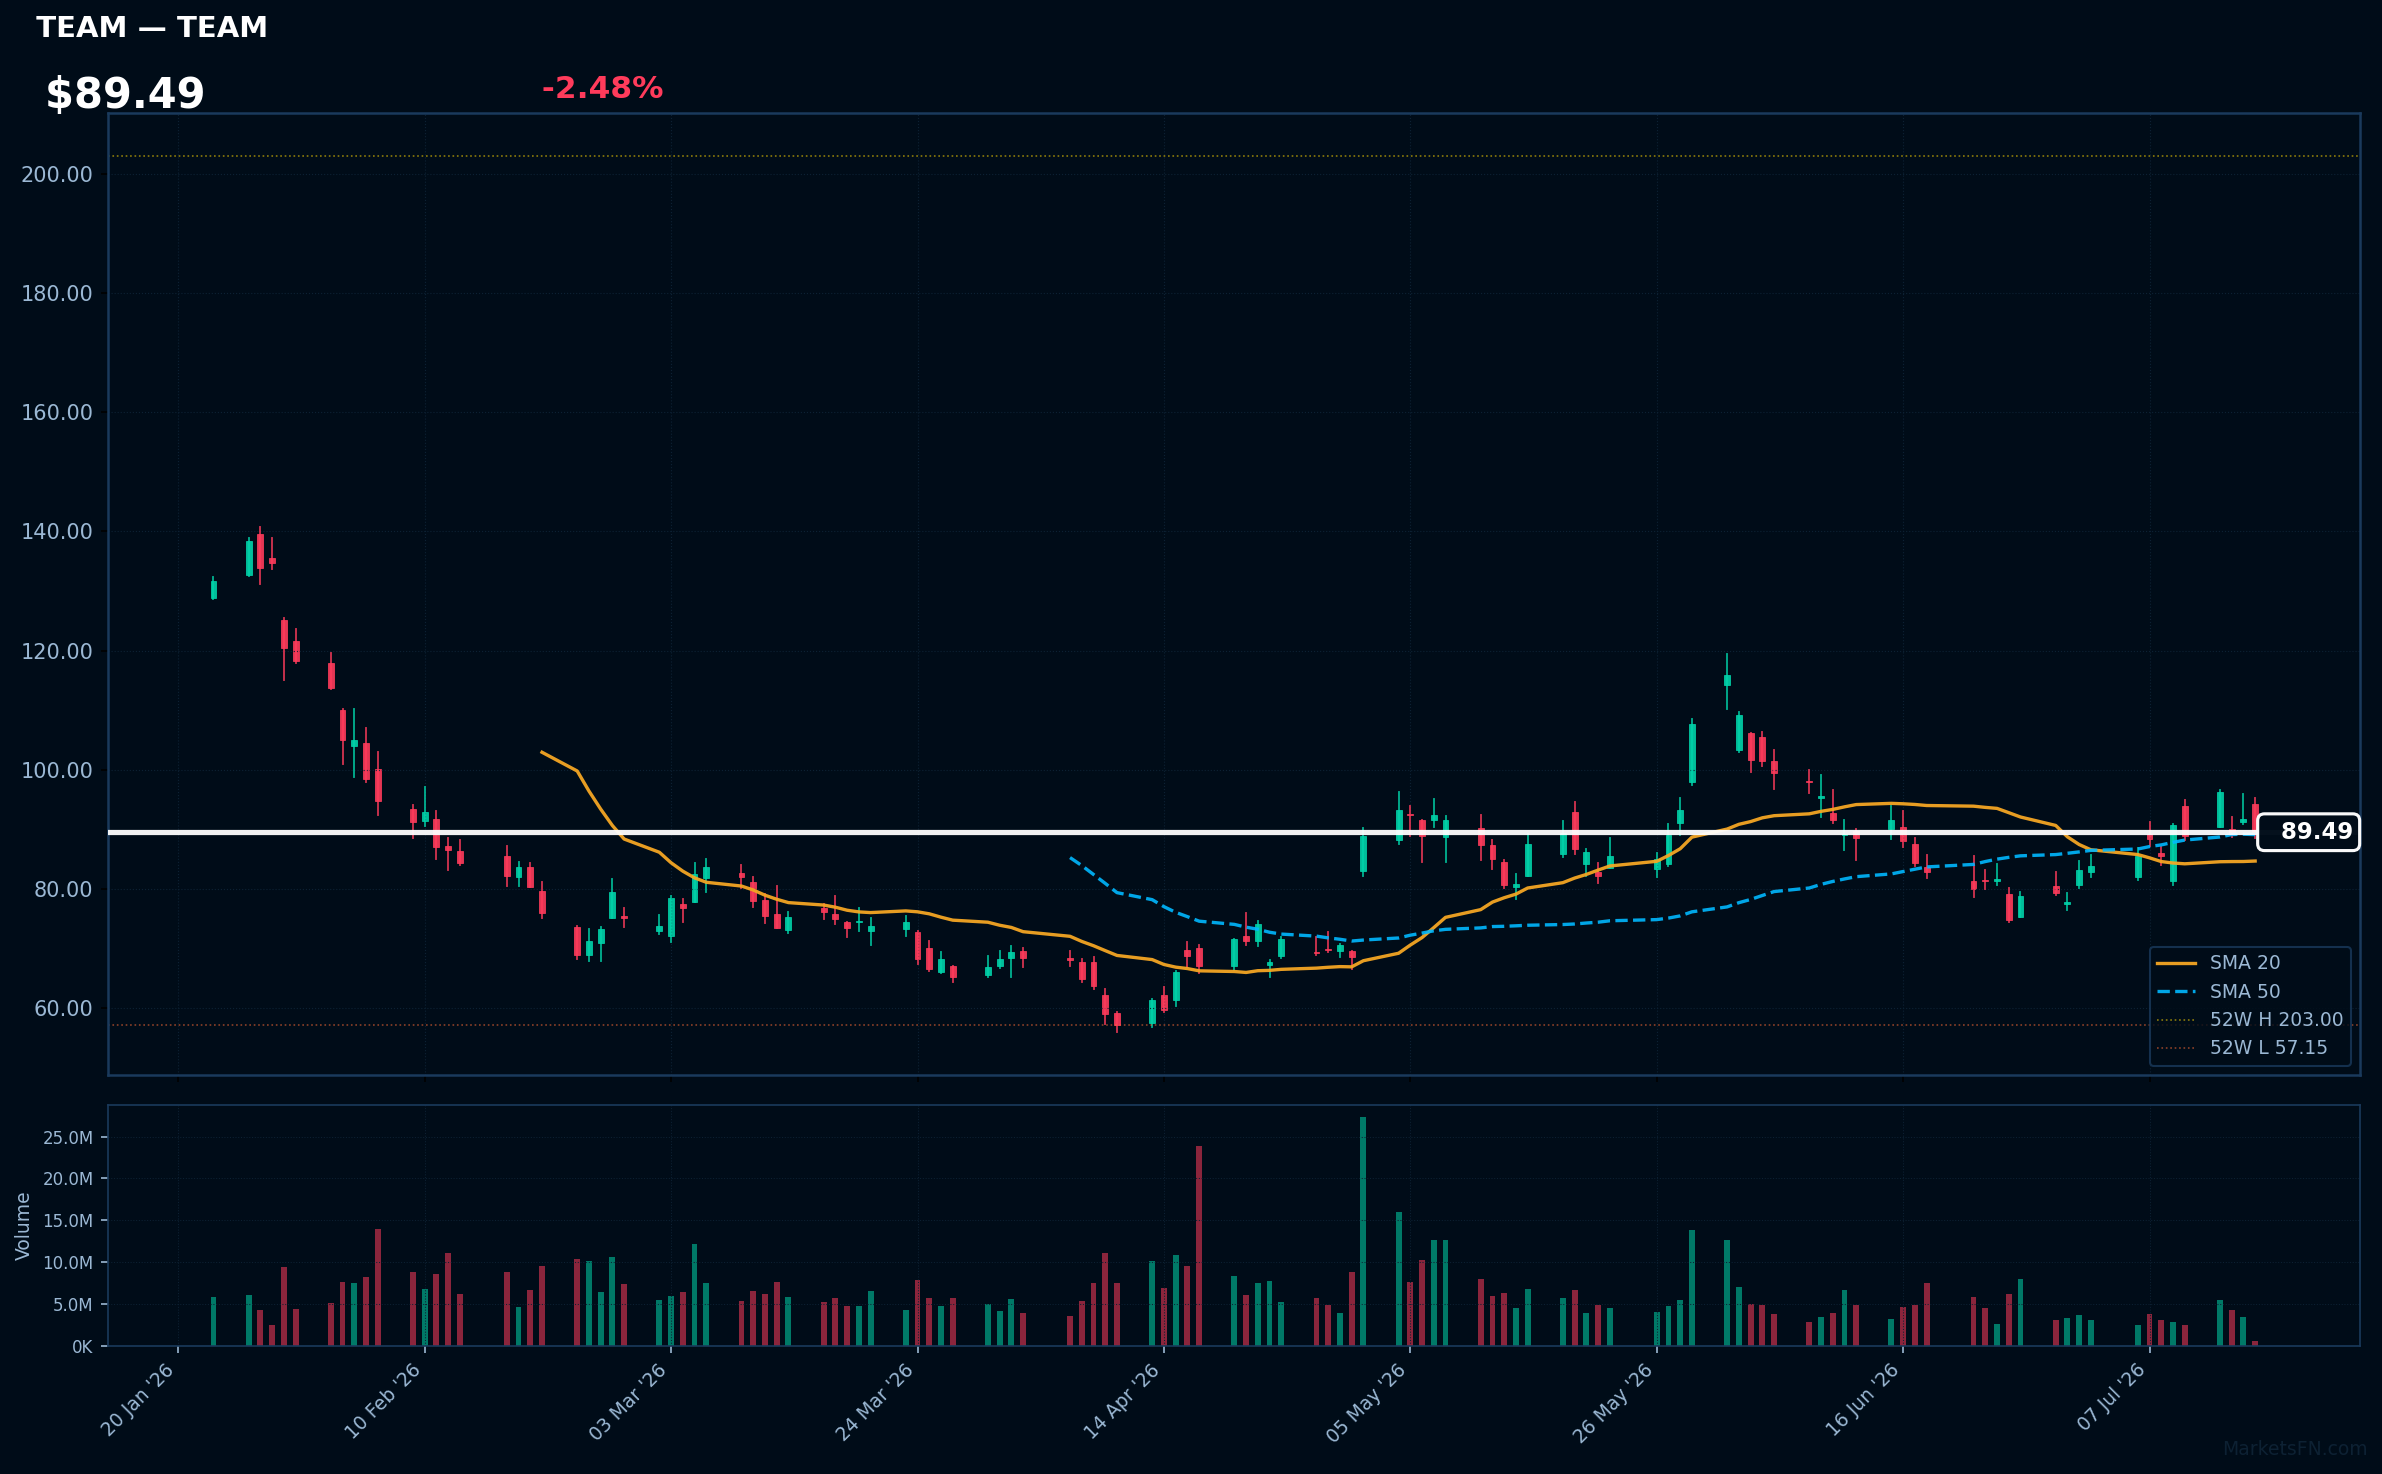The width and height of the screenshot is (2382, 1474).
Task: Toggle the 52W H 203.00 legend entry
Action: 2249,1020
